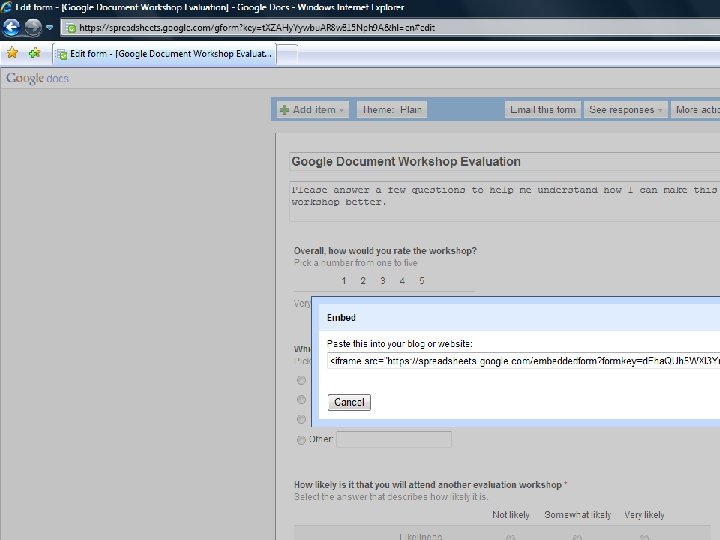The width and height of the screenshot is (720, 540).
Task: Open a new blank browser tab
Action: [x=287, y=54]
